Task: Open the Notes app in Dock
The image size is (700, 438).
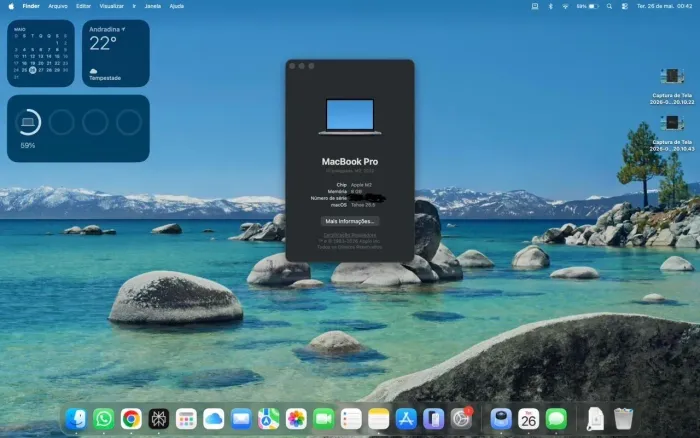Action: (x=379, y=419)
